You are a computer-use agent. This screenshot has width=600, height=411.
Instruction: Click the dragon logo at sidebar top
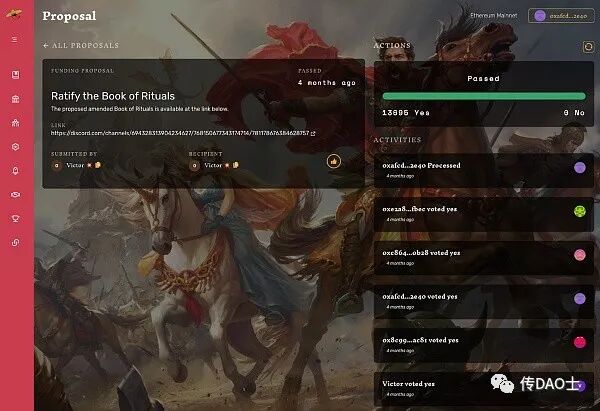point(14,14)
